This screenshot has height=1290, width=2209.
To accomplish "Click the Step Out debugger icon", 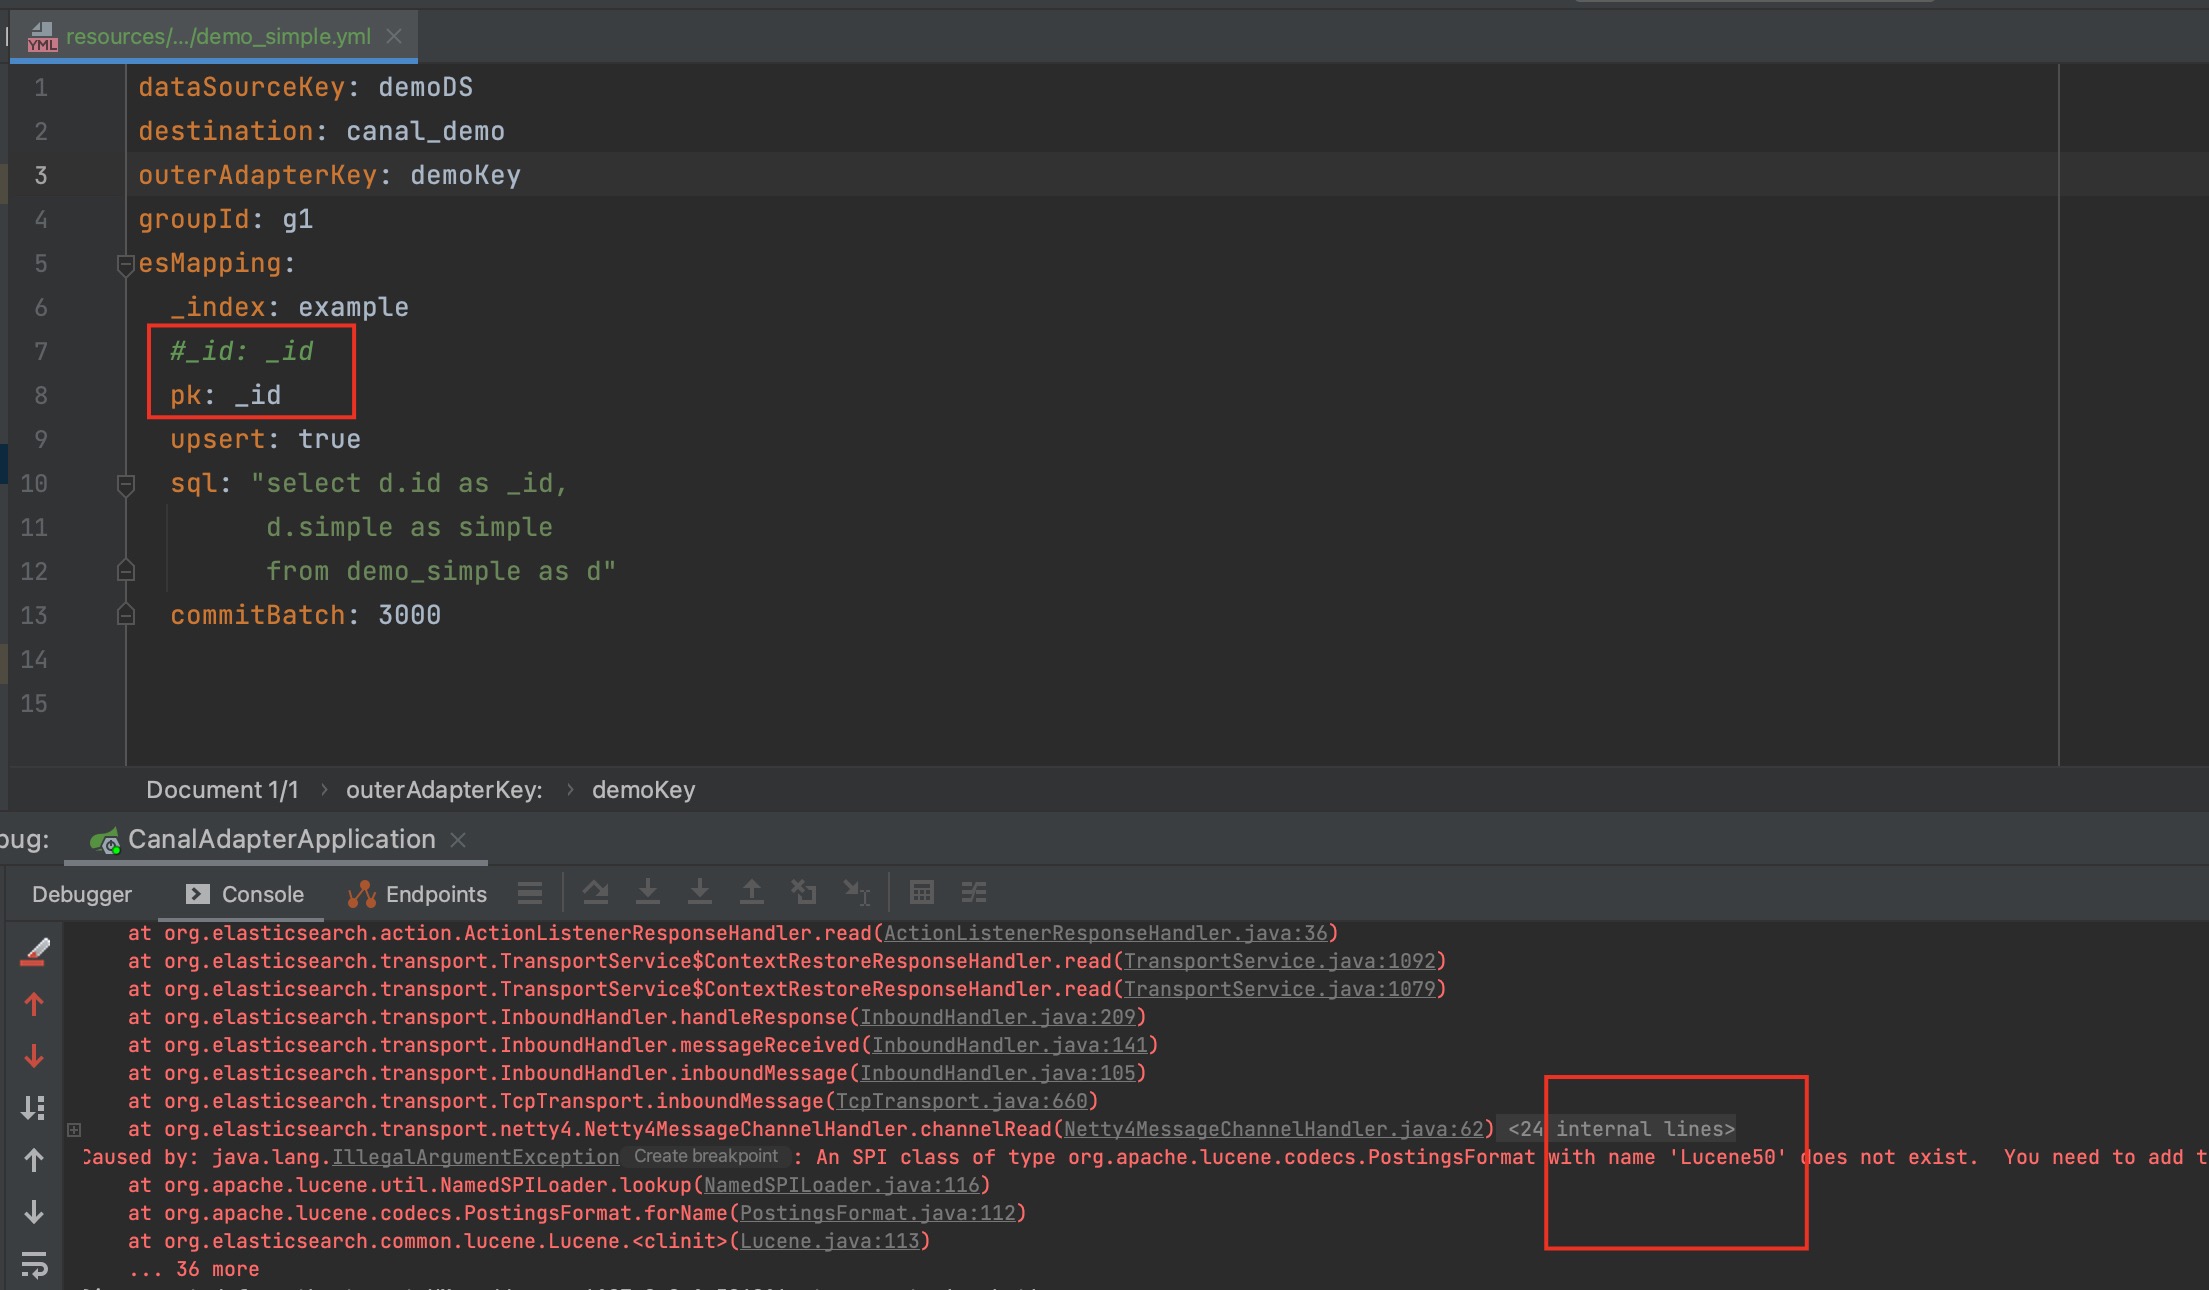I will click(x=752, y=892).
